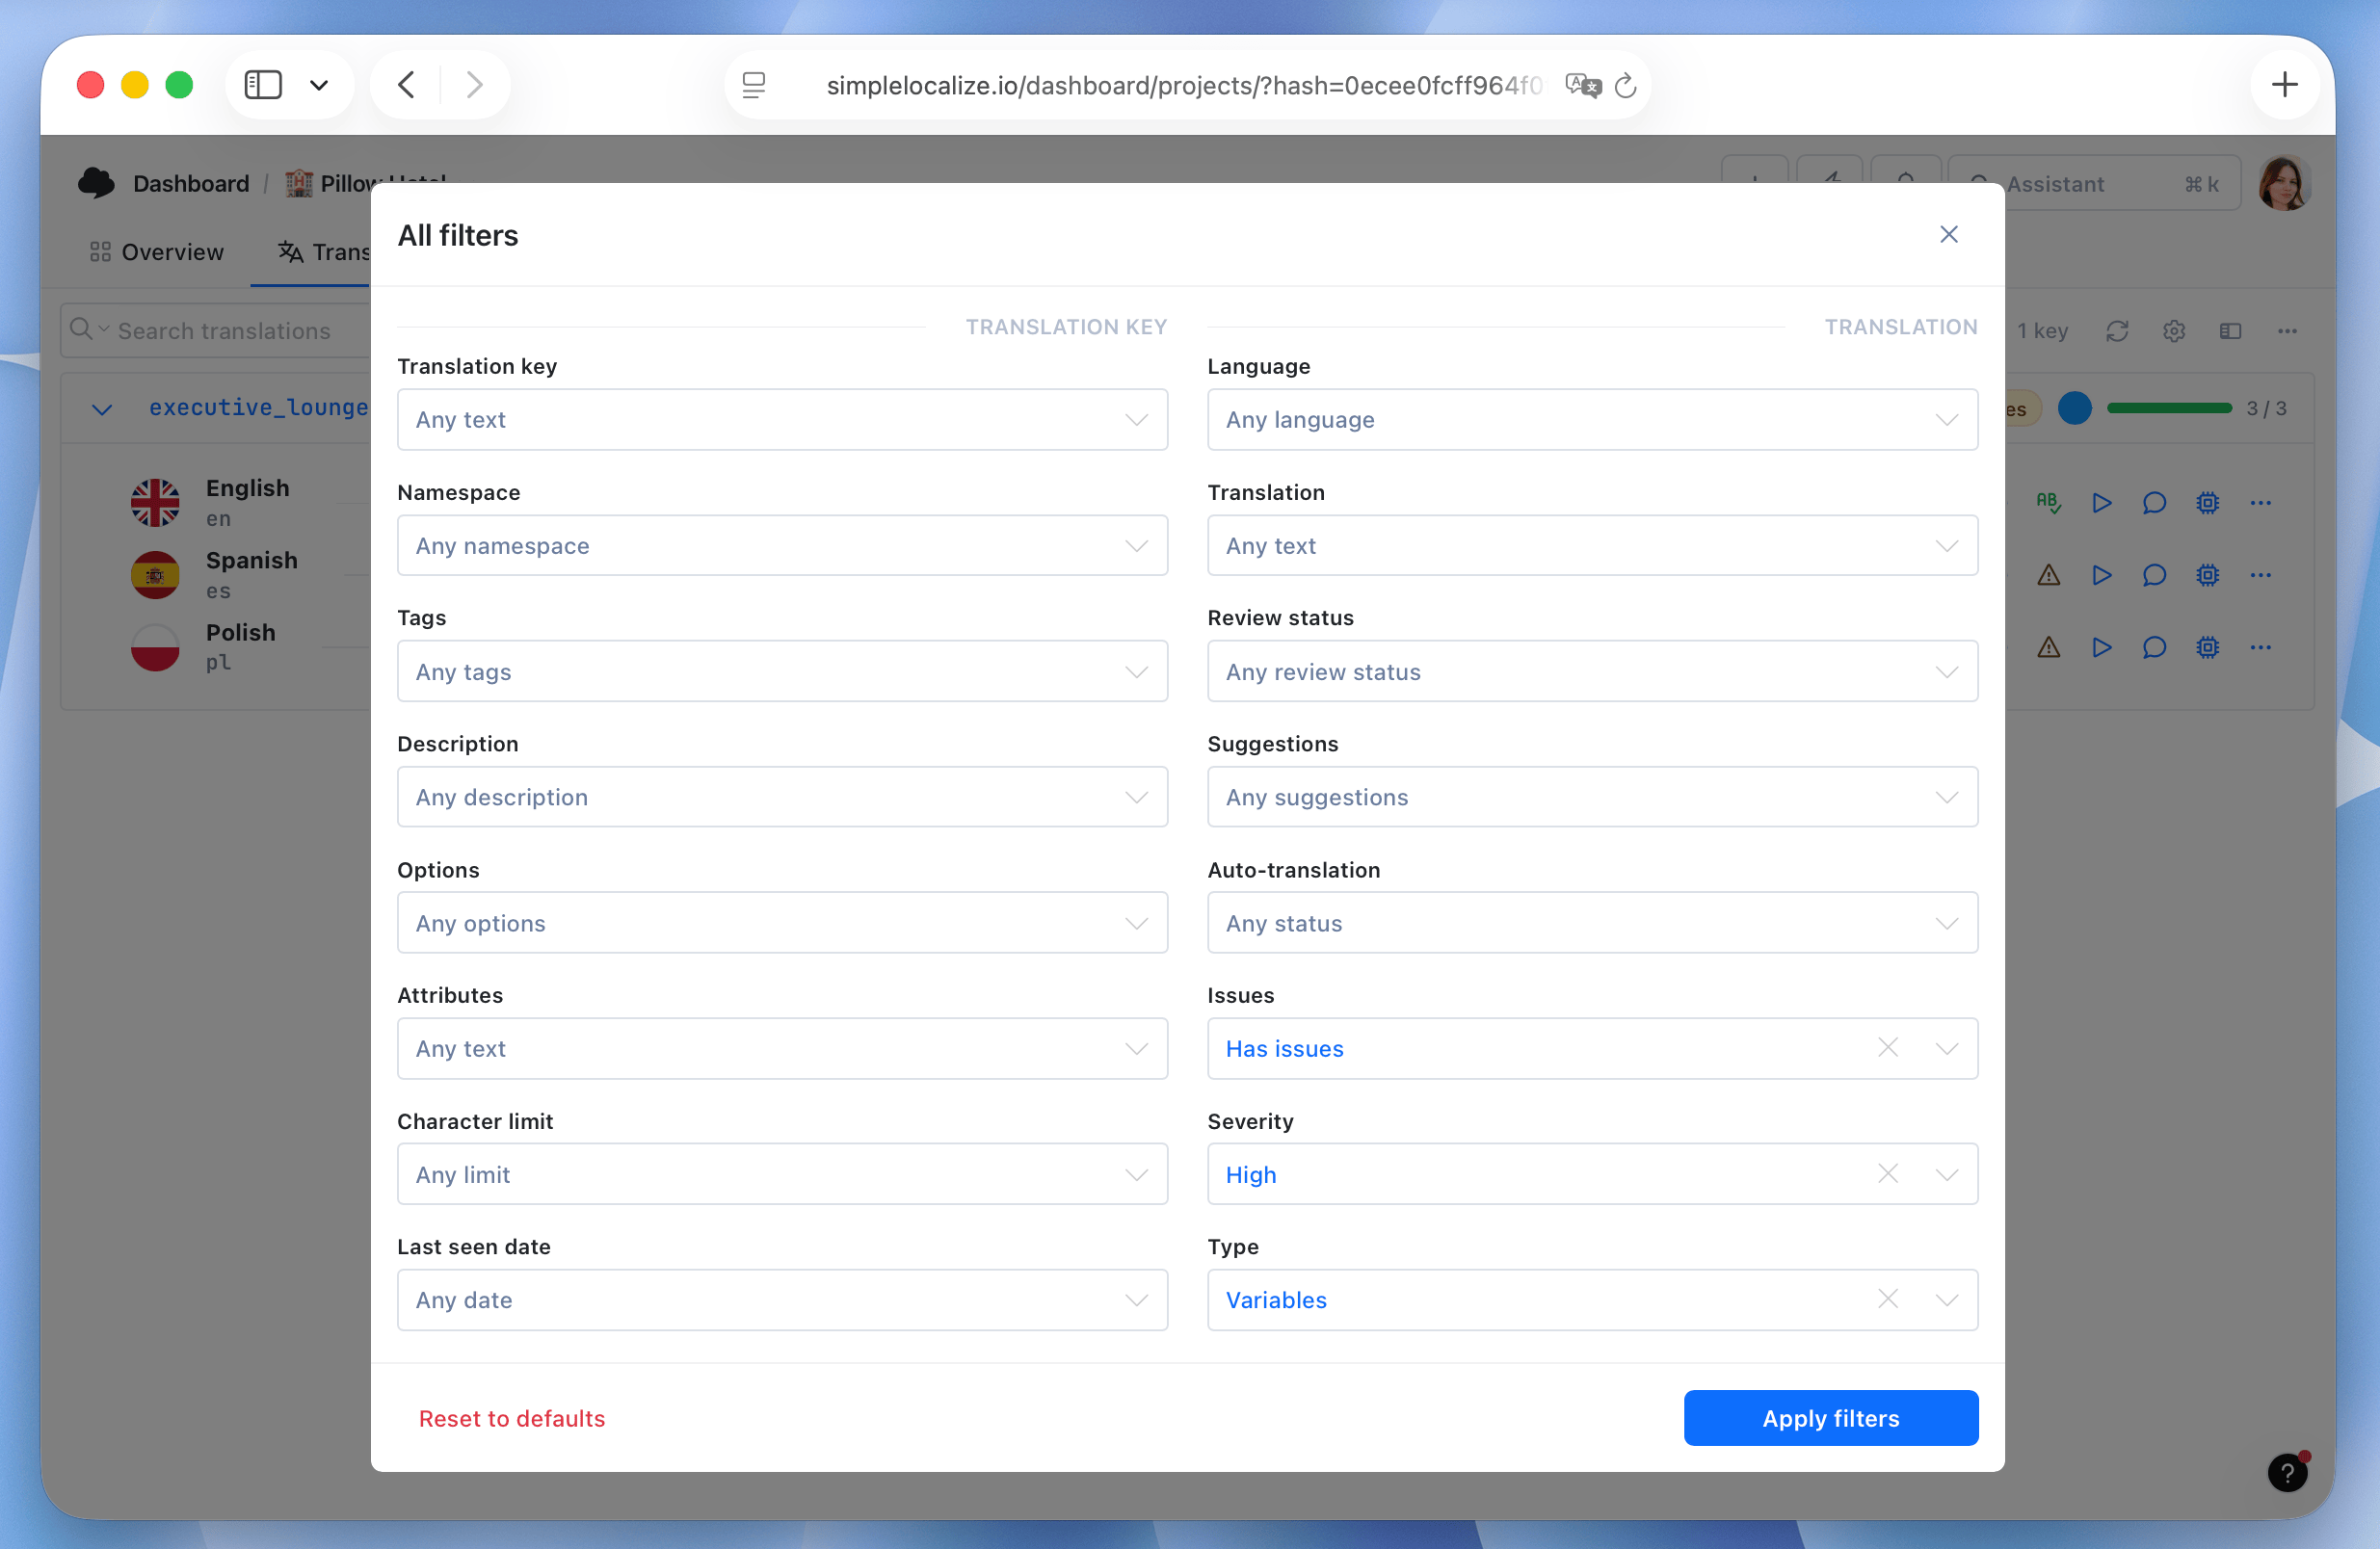Clear the Has issues filter

[x=1887, y=1047]
